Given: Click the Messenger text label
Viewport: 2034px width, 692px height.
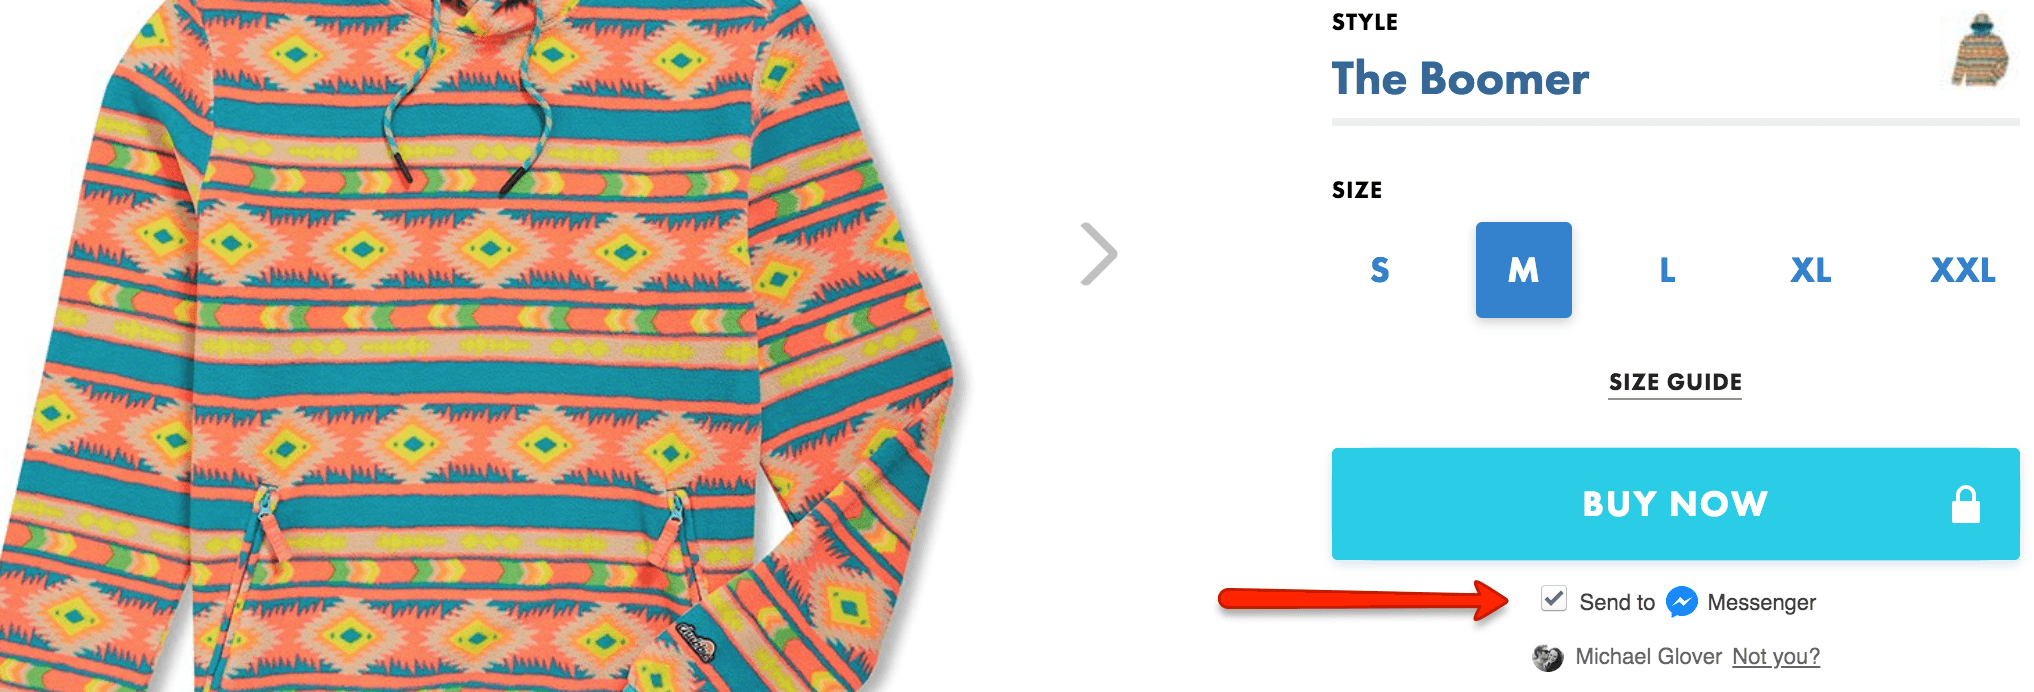Looking at the screenshot, I should click(x=1761, y=602).
